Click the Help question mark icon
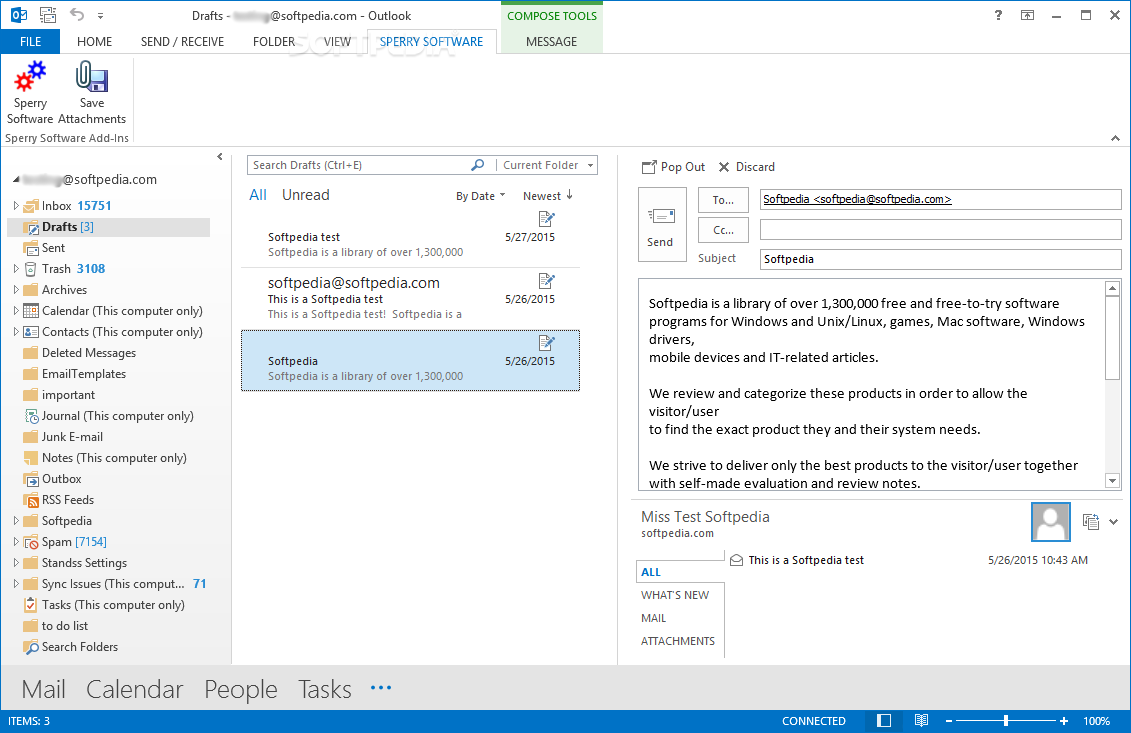Screen dimensions: 1131x733 998,14
